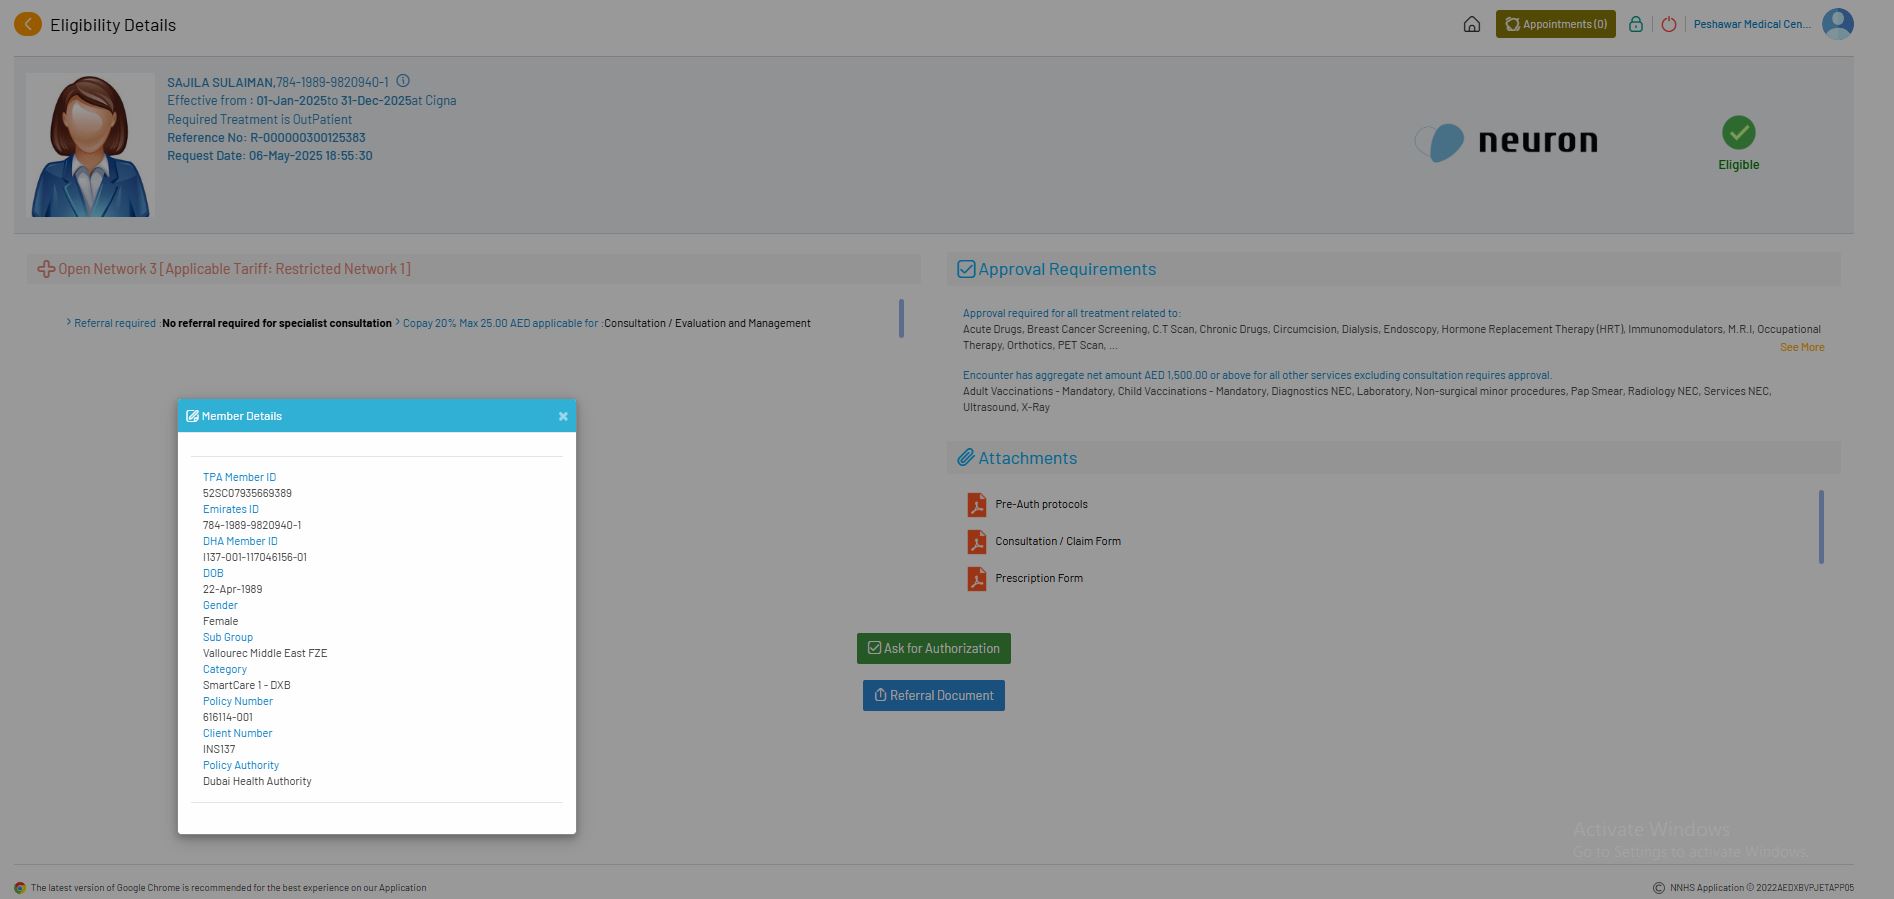Click Required Treatment is OutPatient text
This screenshot has height=899, width=1894.
[259, 119]
